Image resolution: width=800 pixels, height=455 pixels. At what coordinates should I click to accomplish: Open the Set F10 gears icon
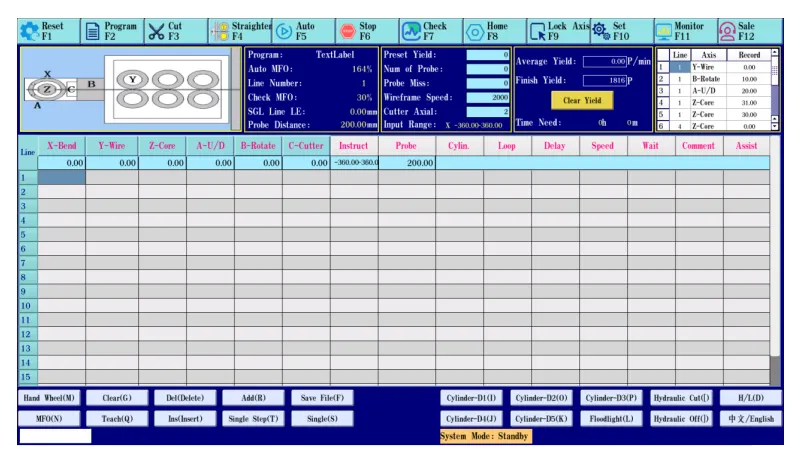point(601,32)
